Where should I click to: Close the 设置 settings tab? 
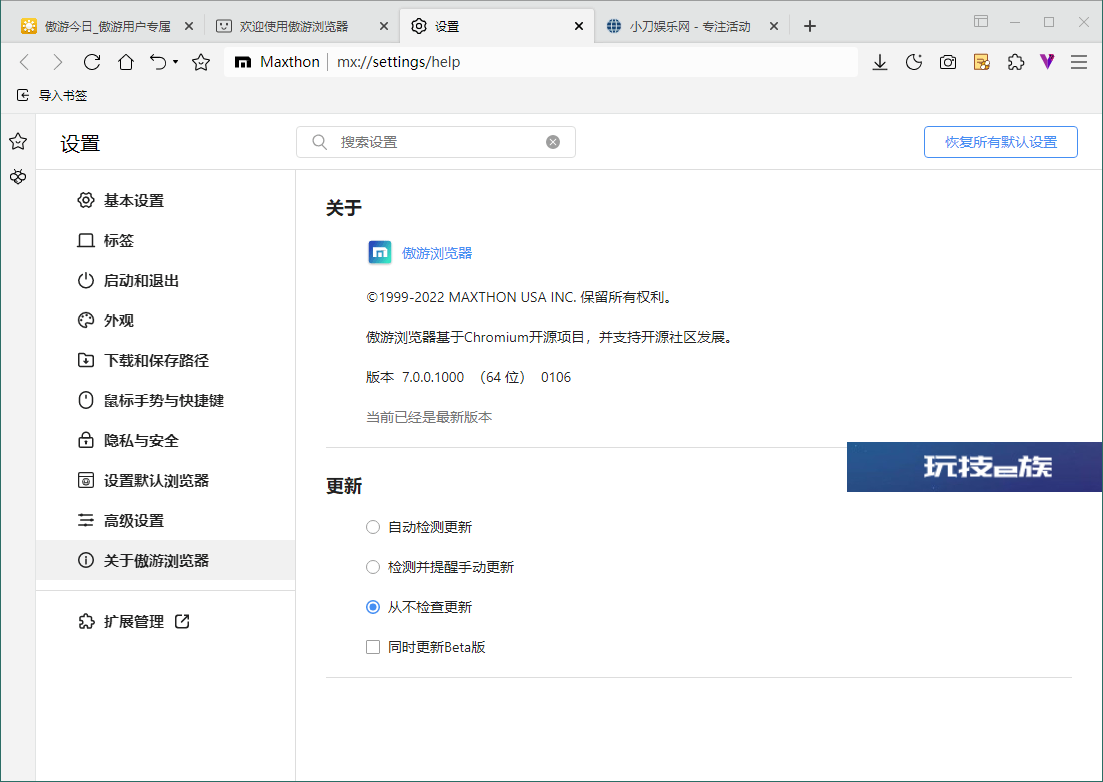pyautogui.click(x=578, y=27)
